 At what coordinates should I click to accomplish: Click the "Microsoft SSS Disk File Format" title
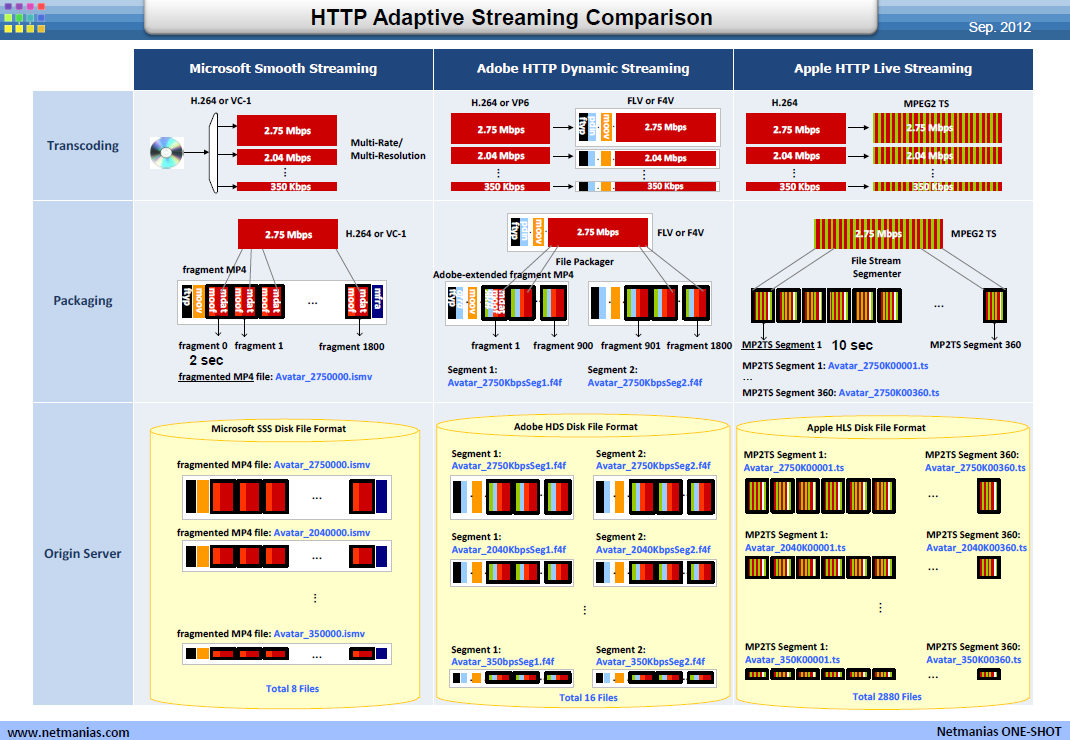click(x=278, y=429)
